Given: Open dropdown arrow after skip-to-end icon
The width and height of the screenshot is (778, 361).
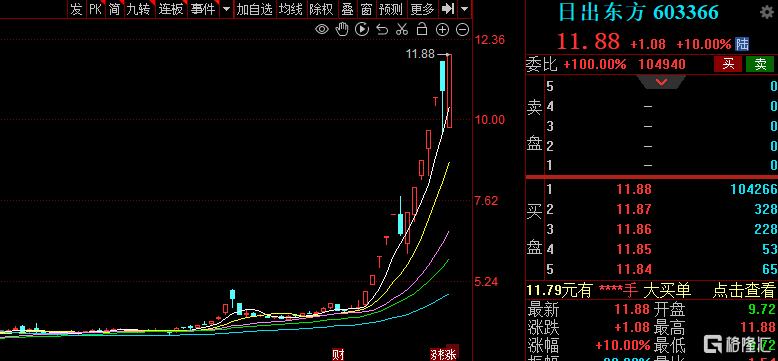Looking at the screenshot, I should [464, 9].
